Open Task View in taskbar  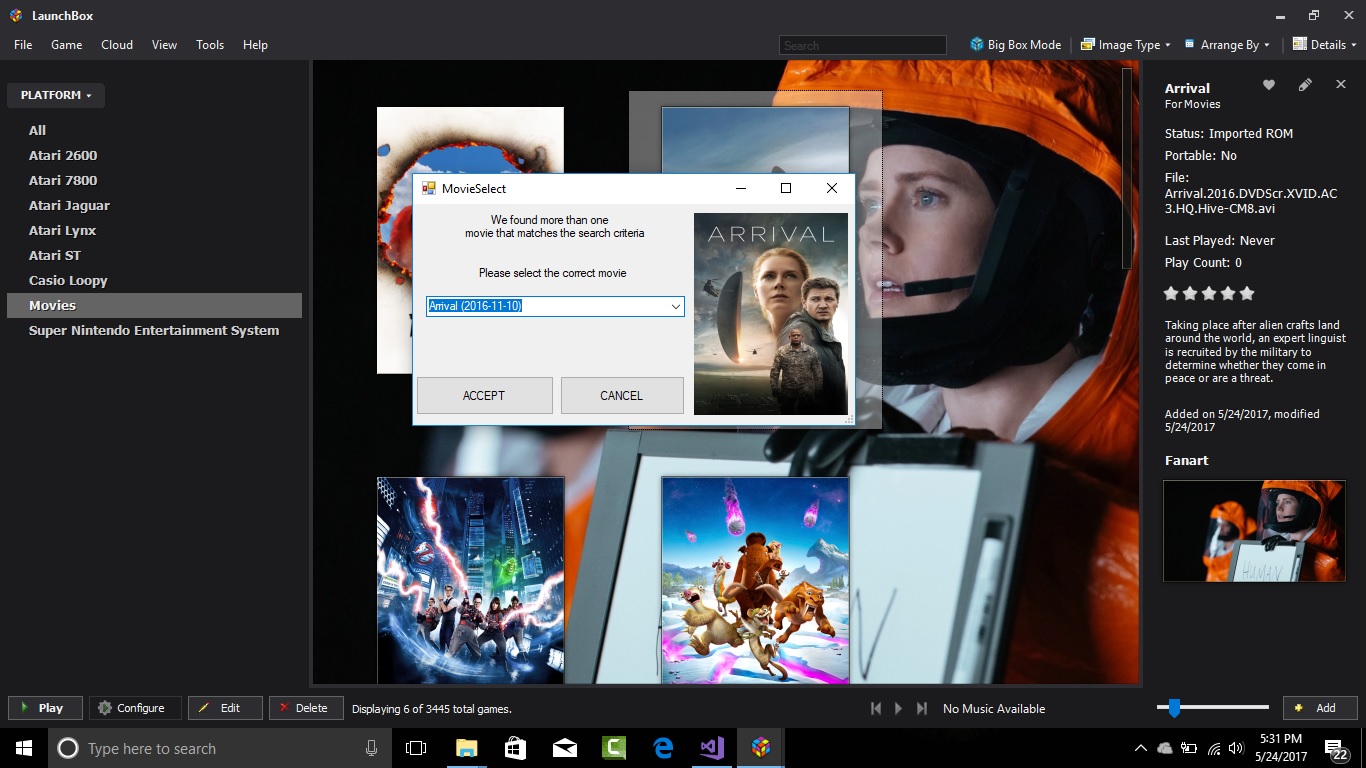pyautogui.click(x=416, y=748)
